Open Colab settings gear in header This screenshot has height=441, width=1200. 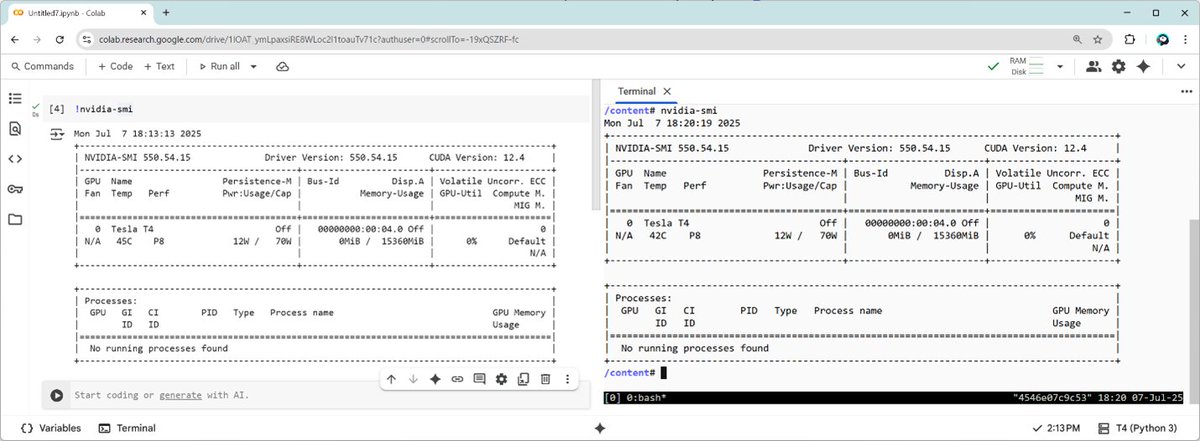[1118, 66]
